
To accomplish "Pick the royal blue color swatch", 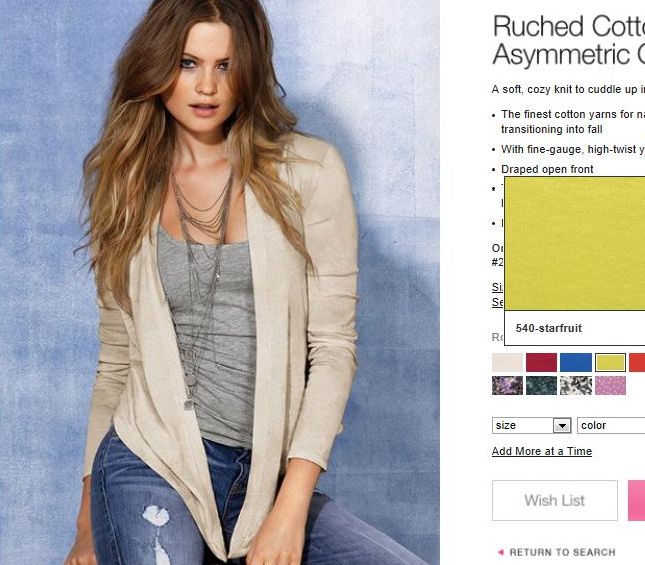I will pos(576,362).
